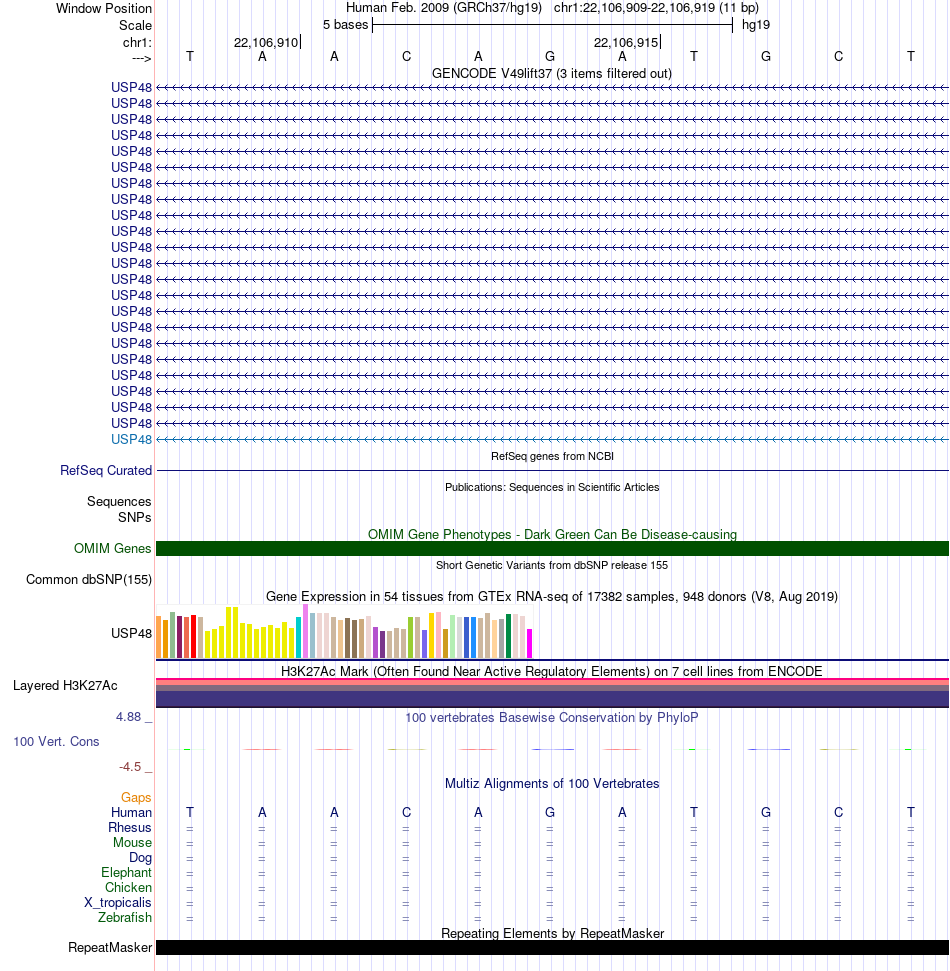Click the dark purple H3K27Ac signal band

pos(552,699)
